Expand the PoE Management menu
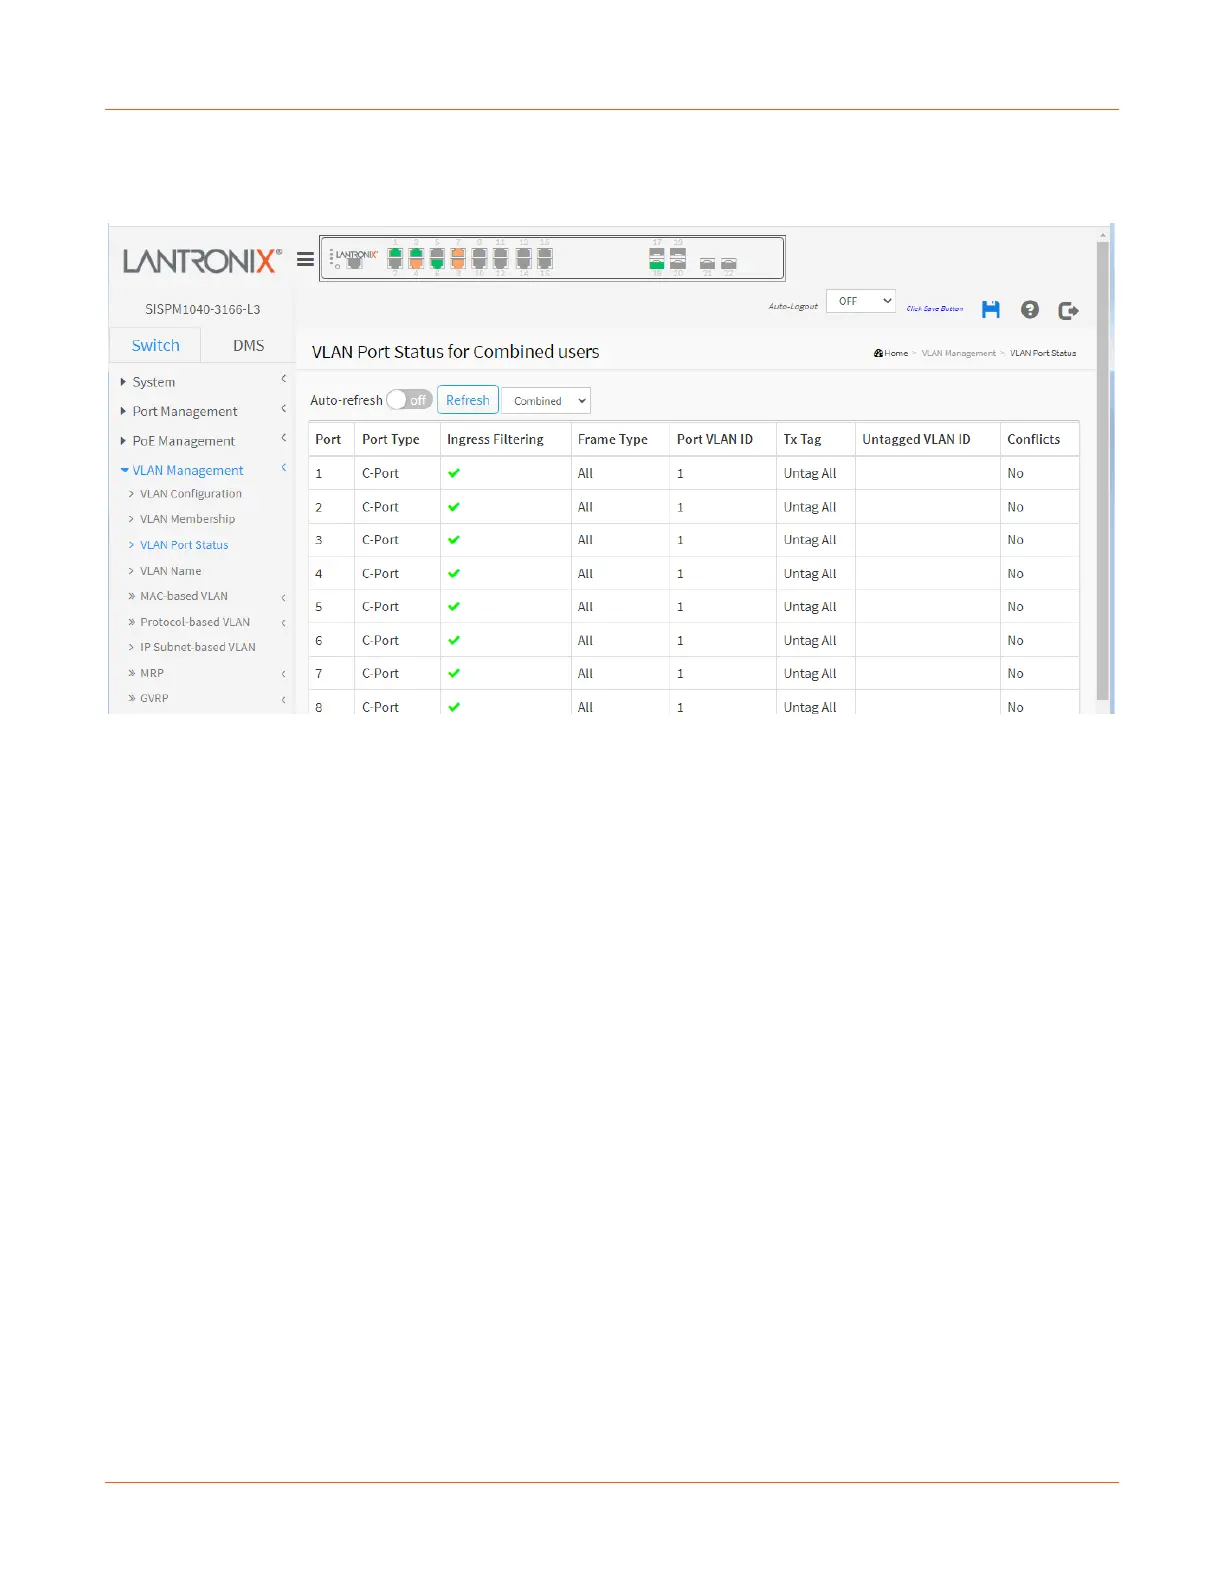This screenshot has width=1224, height=1584. [183, 441]
